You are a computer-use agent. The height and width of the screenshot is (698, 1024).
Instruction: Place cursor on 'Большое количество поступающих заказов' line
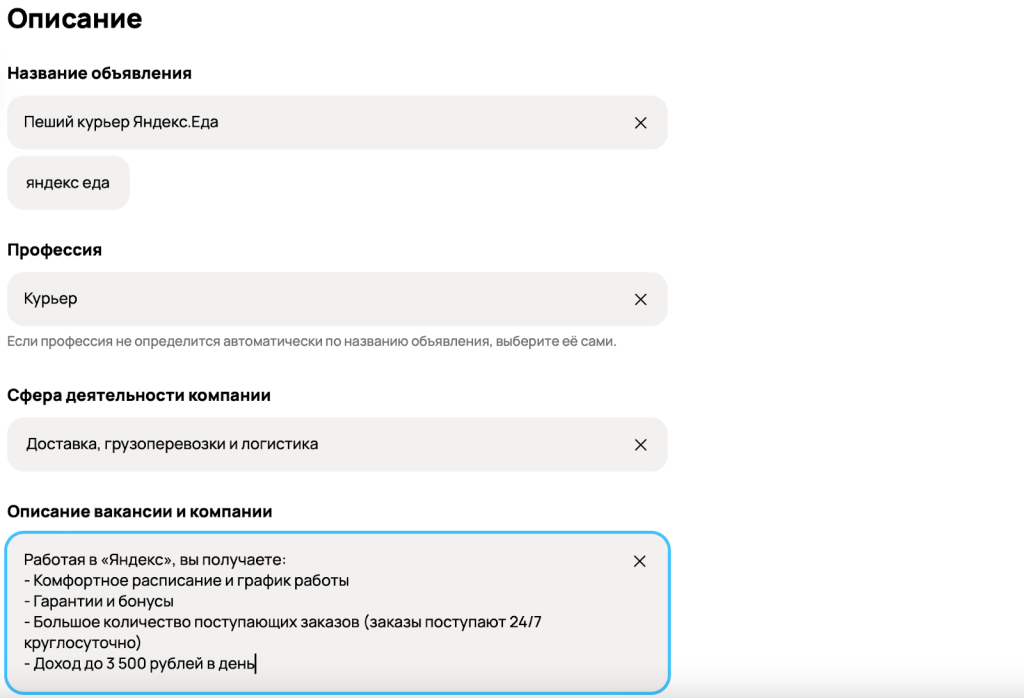(280, 622)
